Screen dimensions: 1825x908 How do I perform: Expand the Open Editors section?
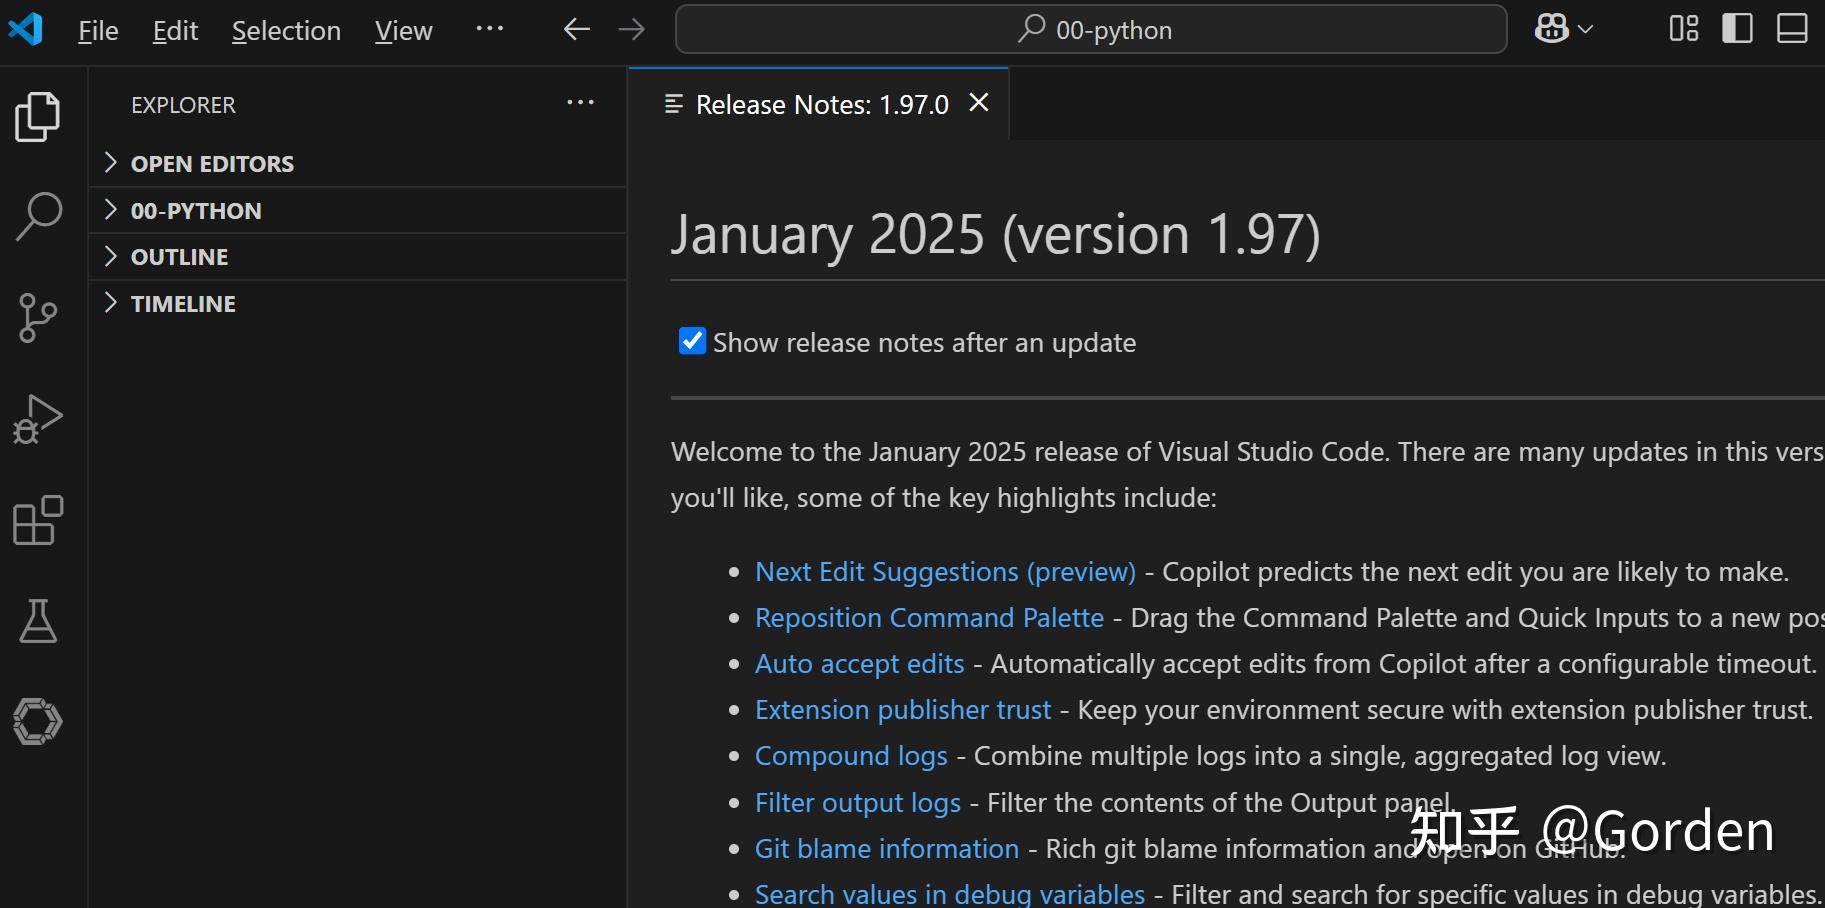[212, 164]
